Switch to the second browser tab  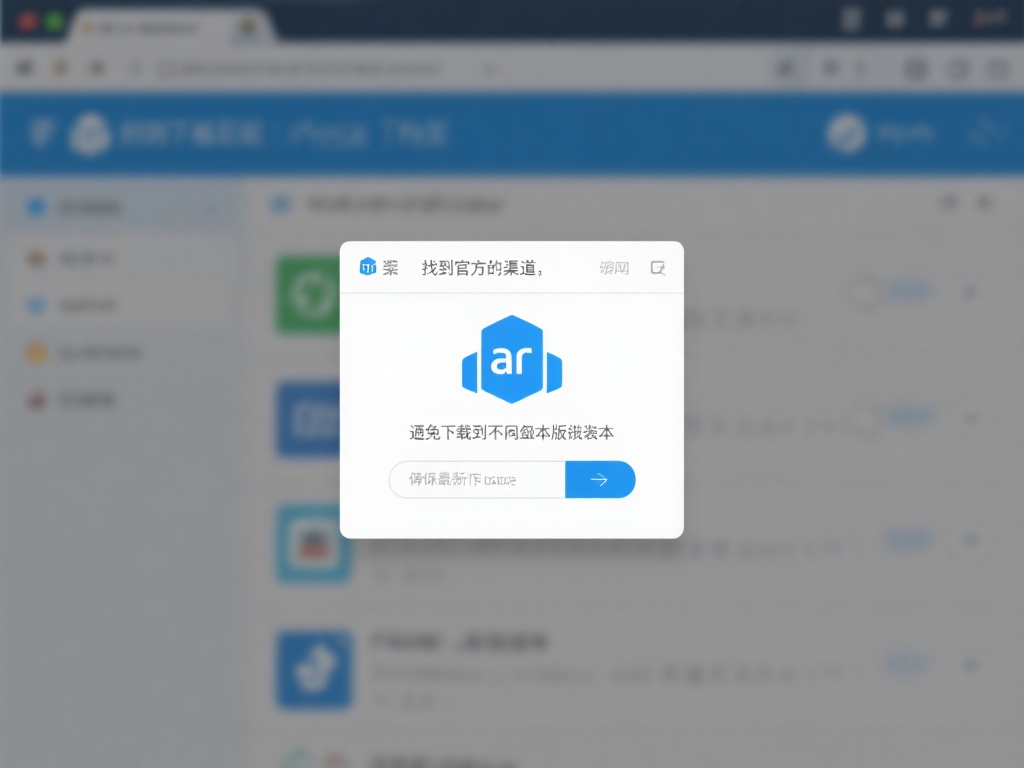click(x=247, y=29)
